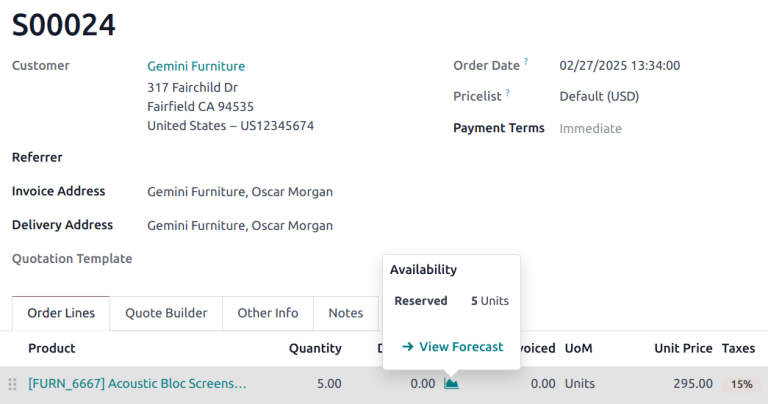
Task: Click the View Forecast link
Action: pos(452,346)
